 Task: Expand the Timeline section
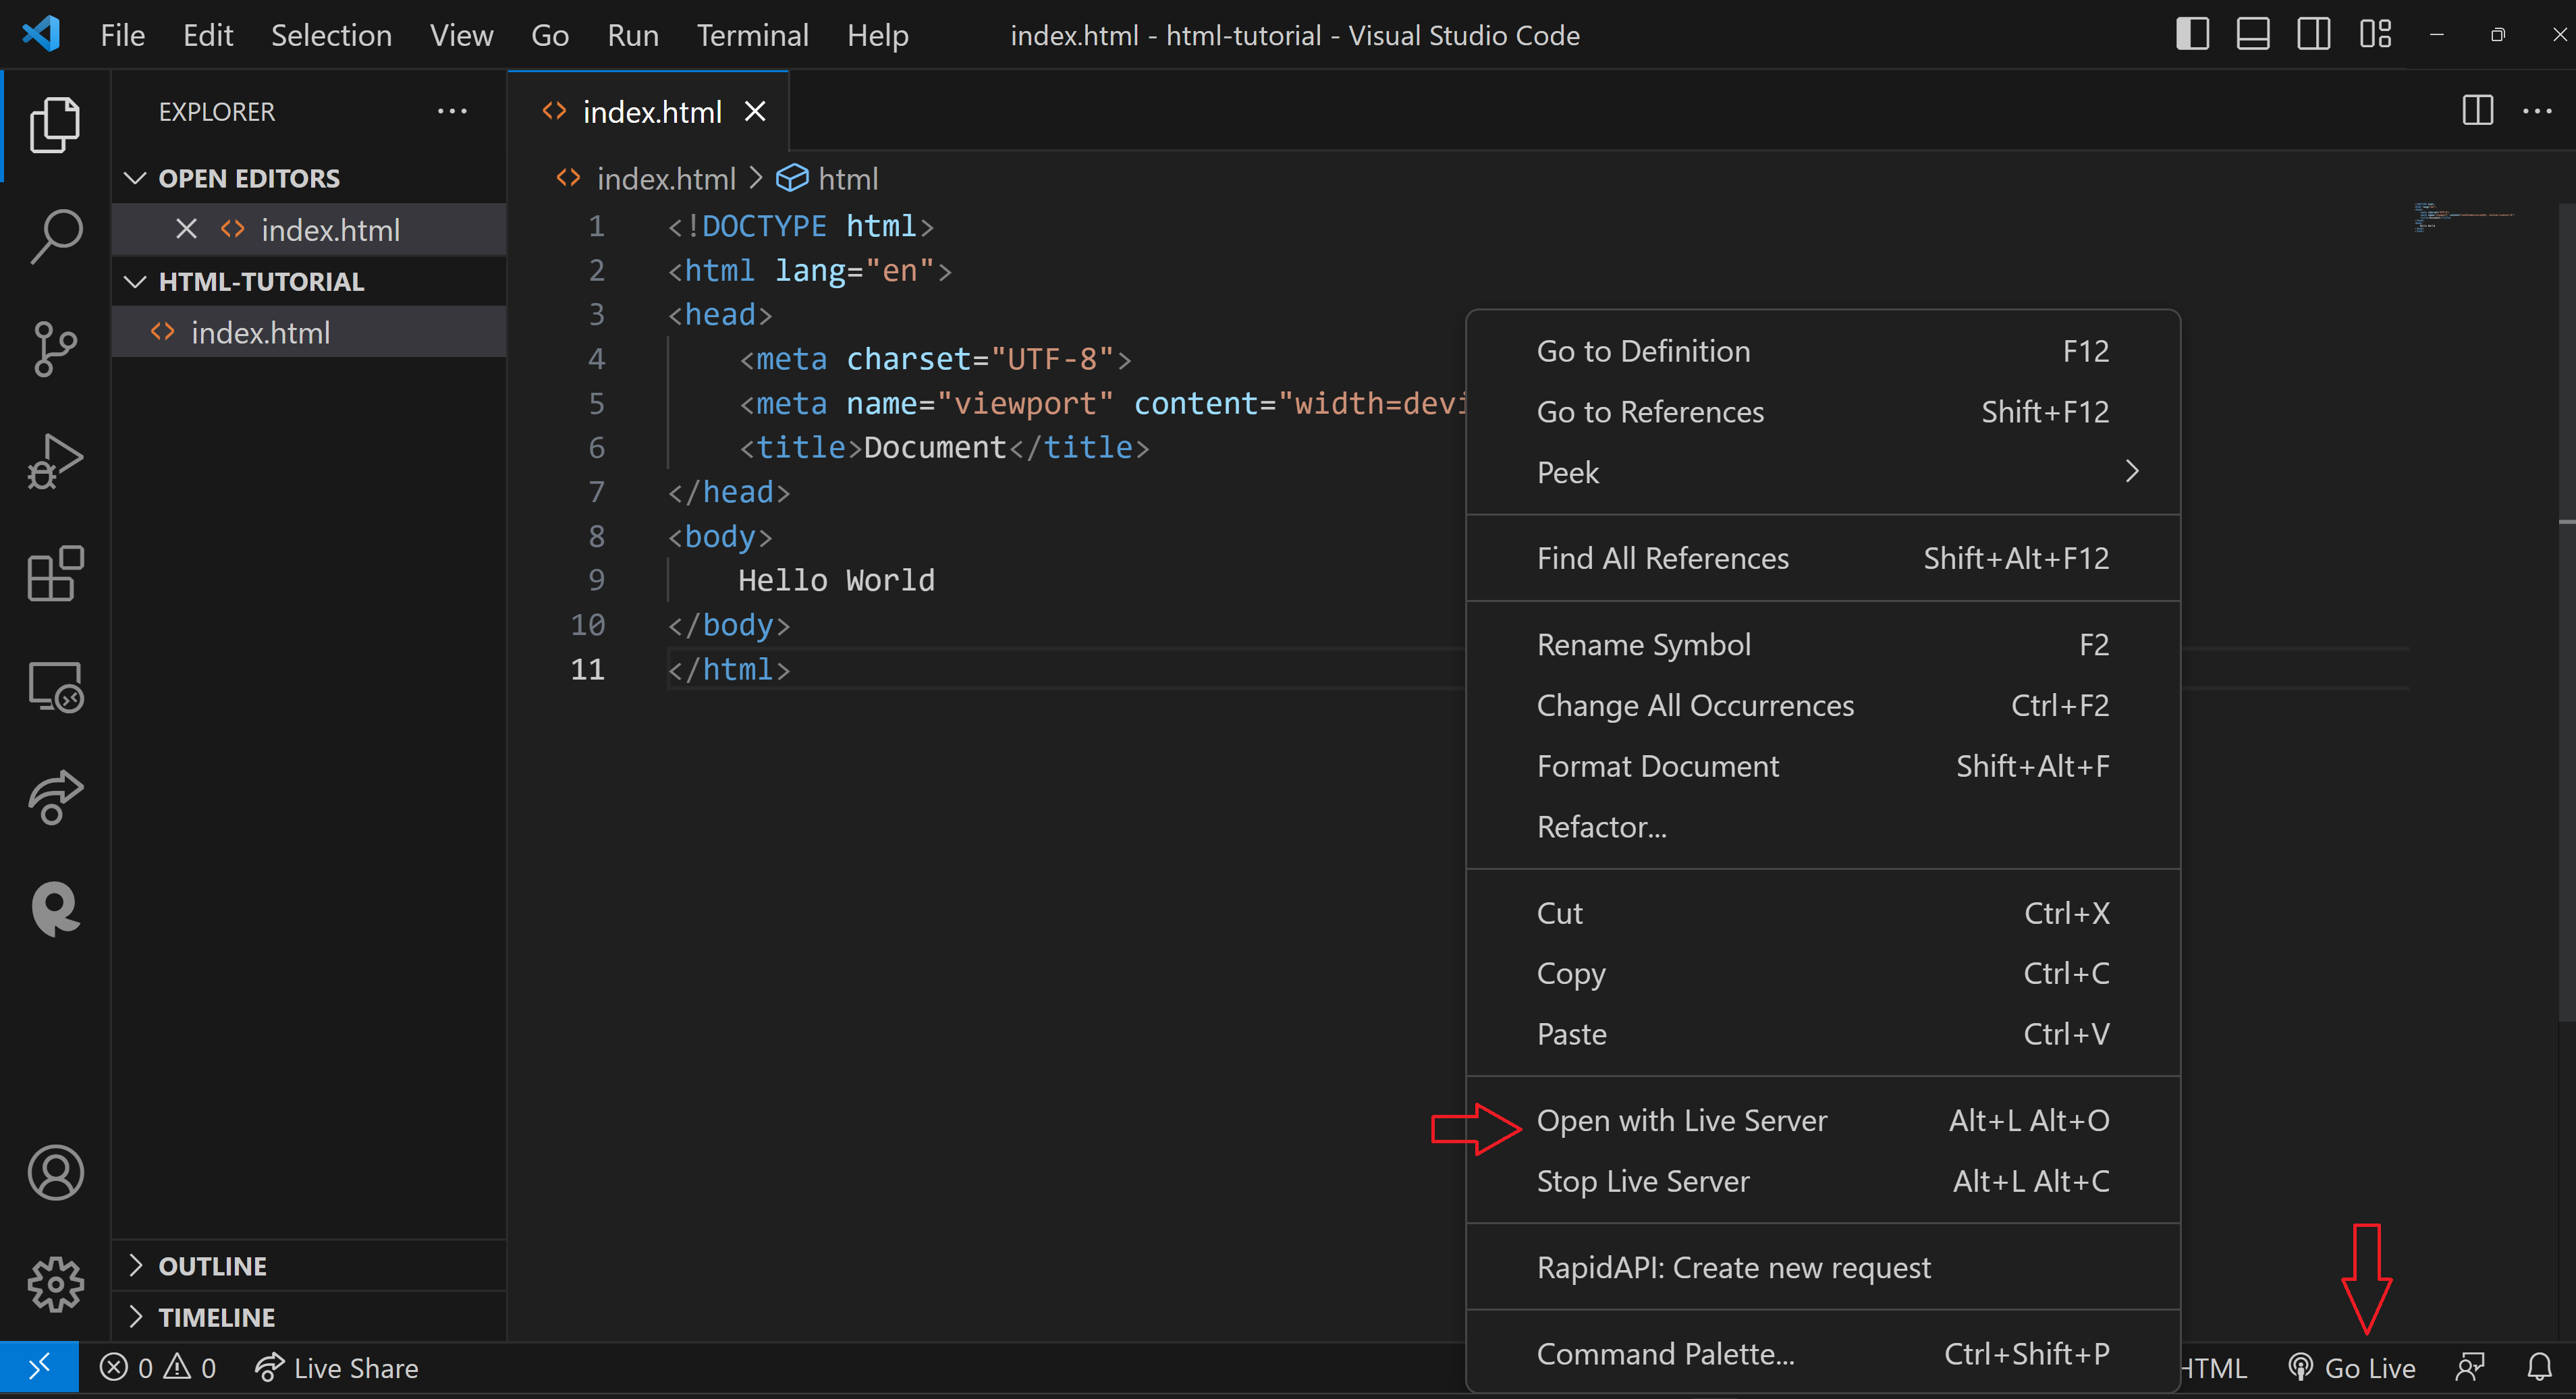[308, 1317]
